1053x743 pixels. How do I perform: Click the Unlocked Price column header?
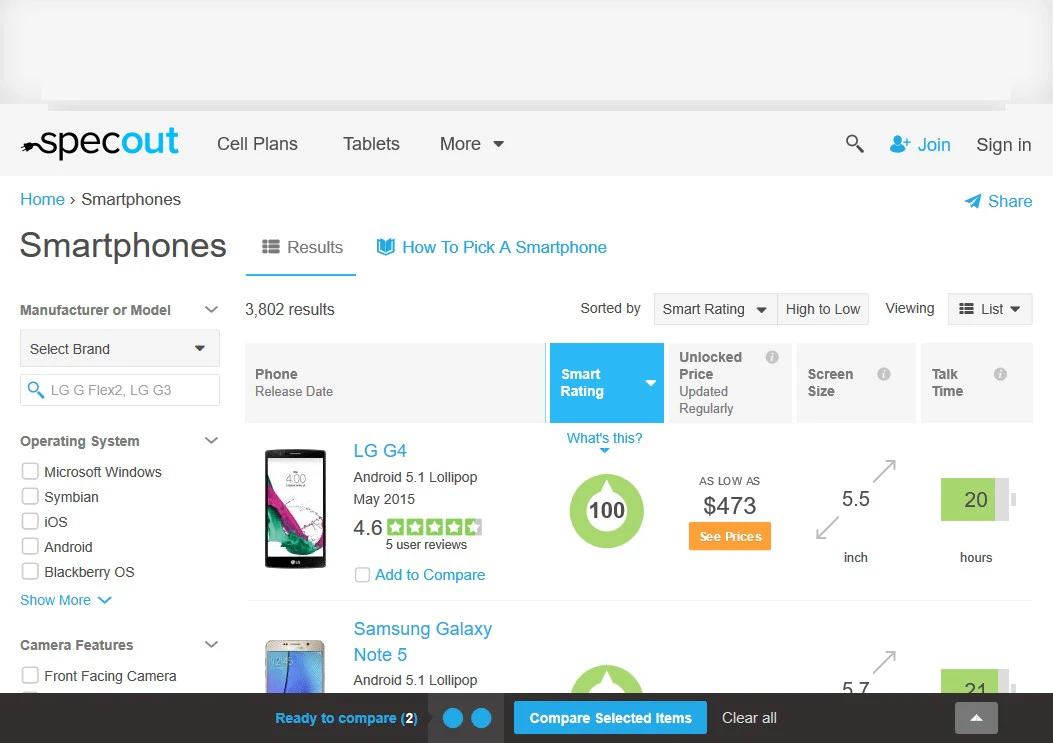tap(728, 383)
